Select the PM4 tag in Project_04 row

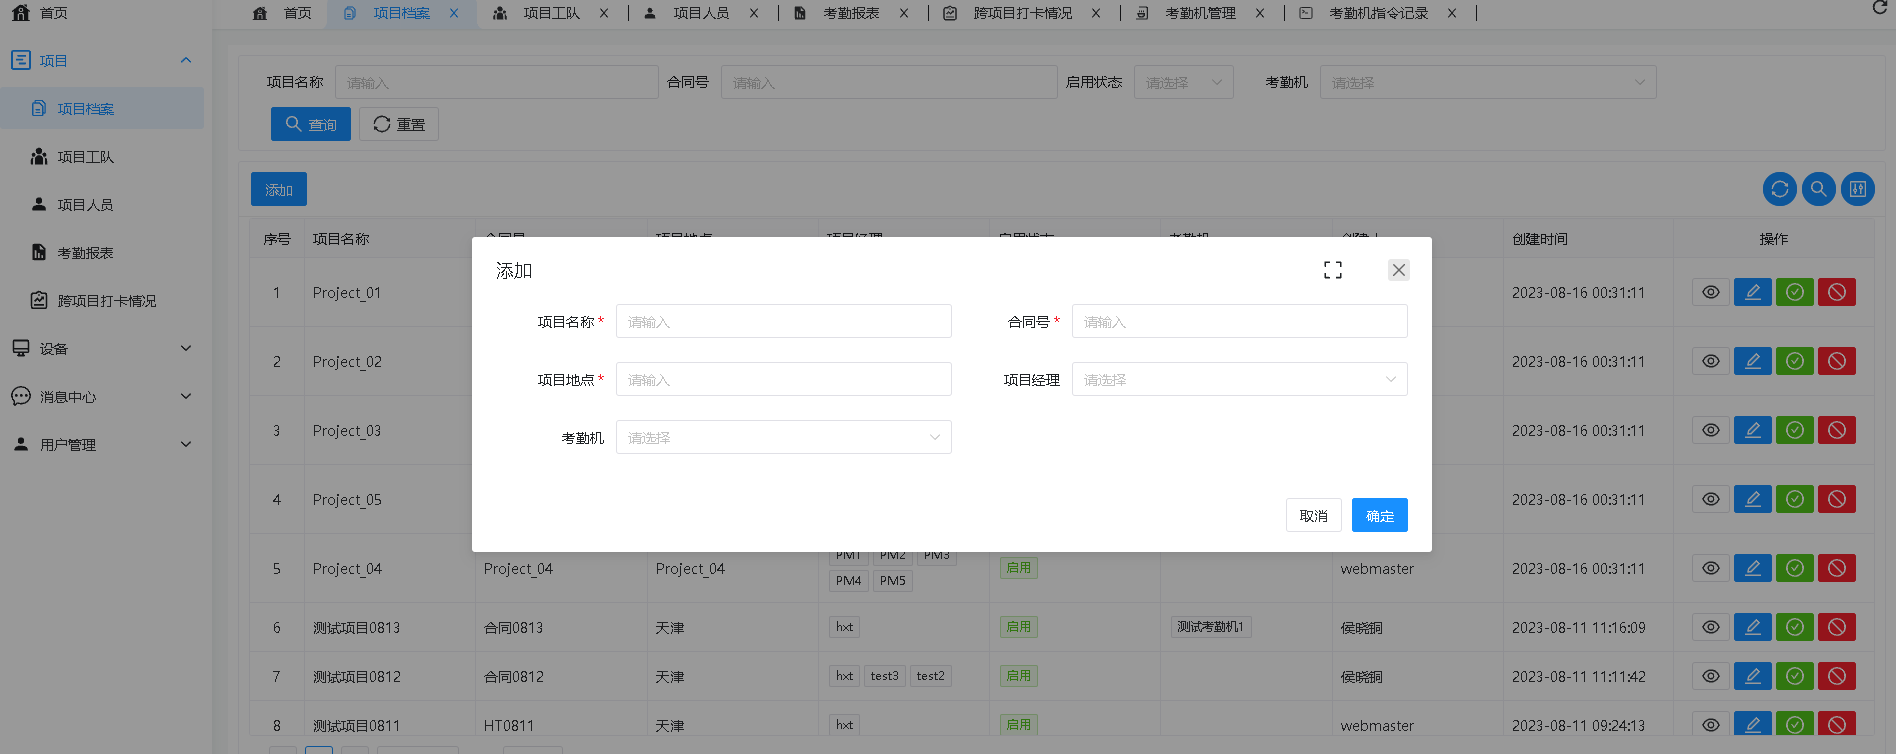pos(848,580)
